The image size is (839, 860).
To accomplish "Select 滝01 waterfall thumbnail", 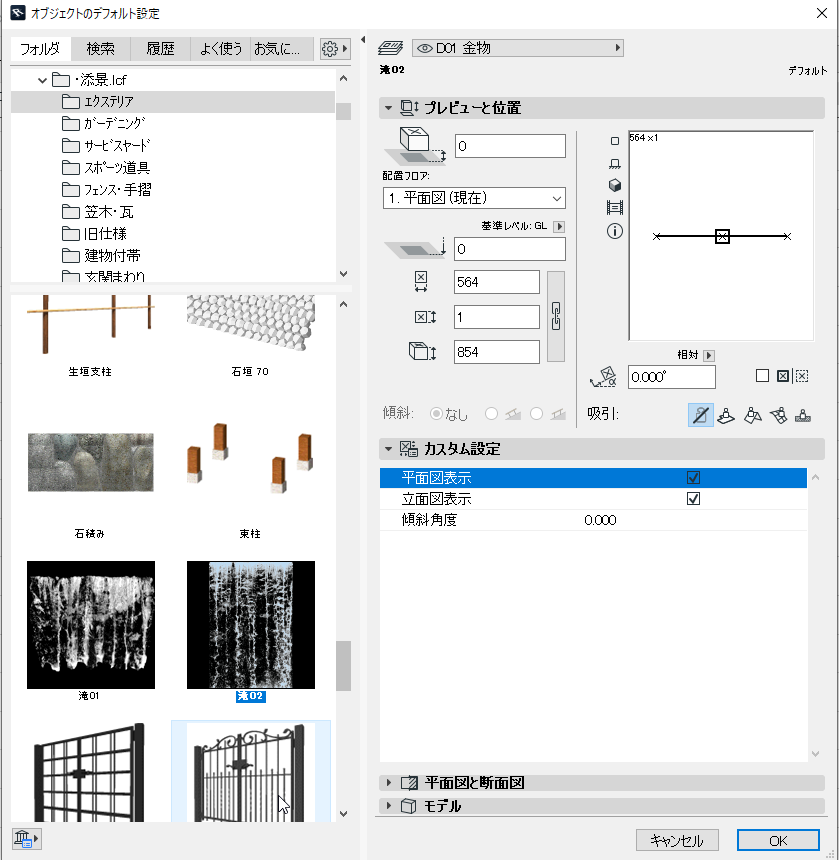I will point(90,625).
